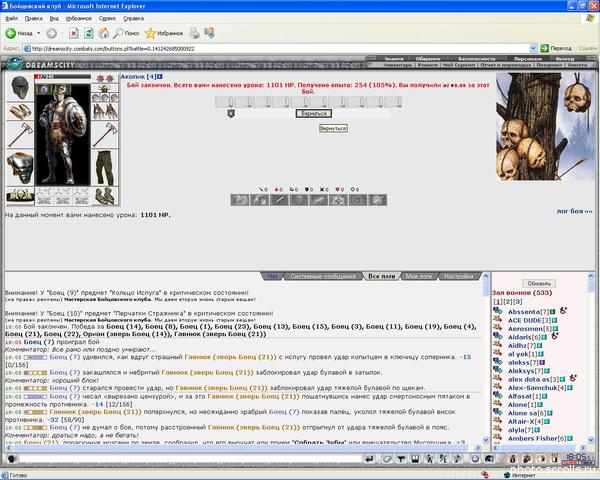Select the right-hand axe weapon slot
The image size is (600, 480).
105,135
